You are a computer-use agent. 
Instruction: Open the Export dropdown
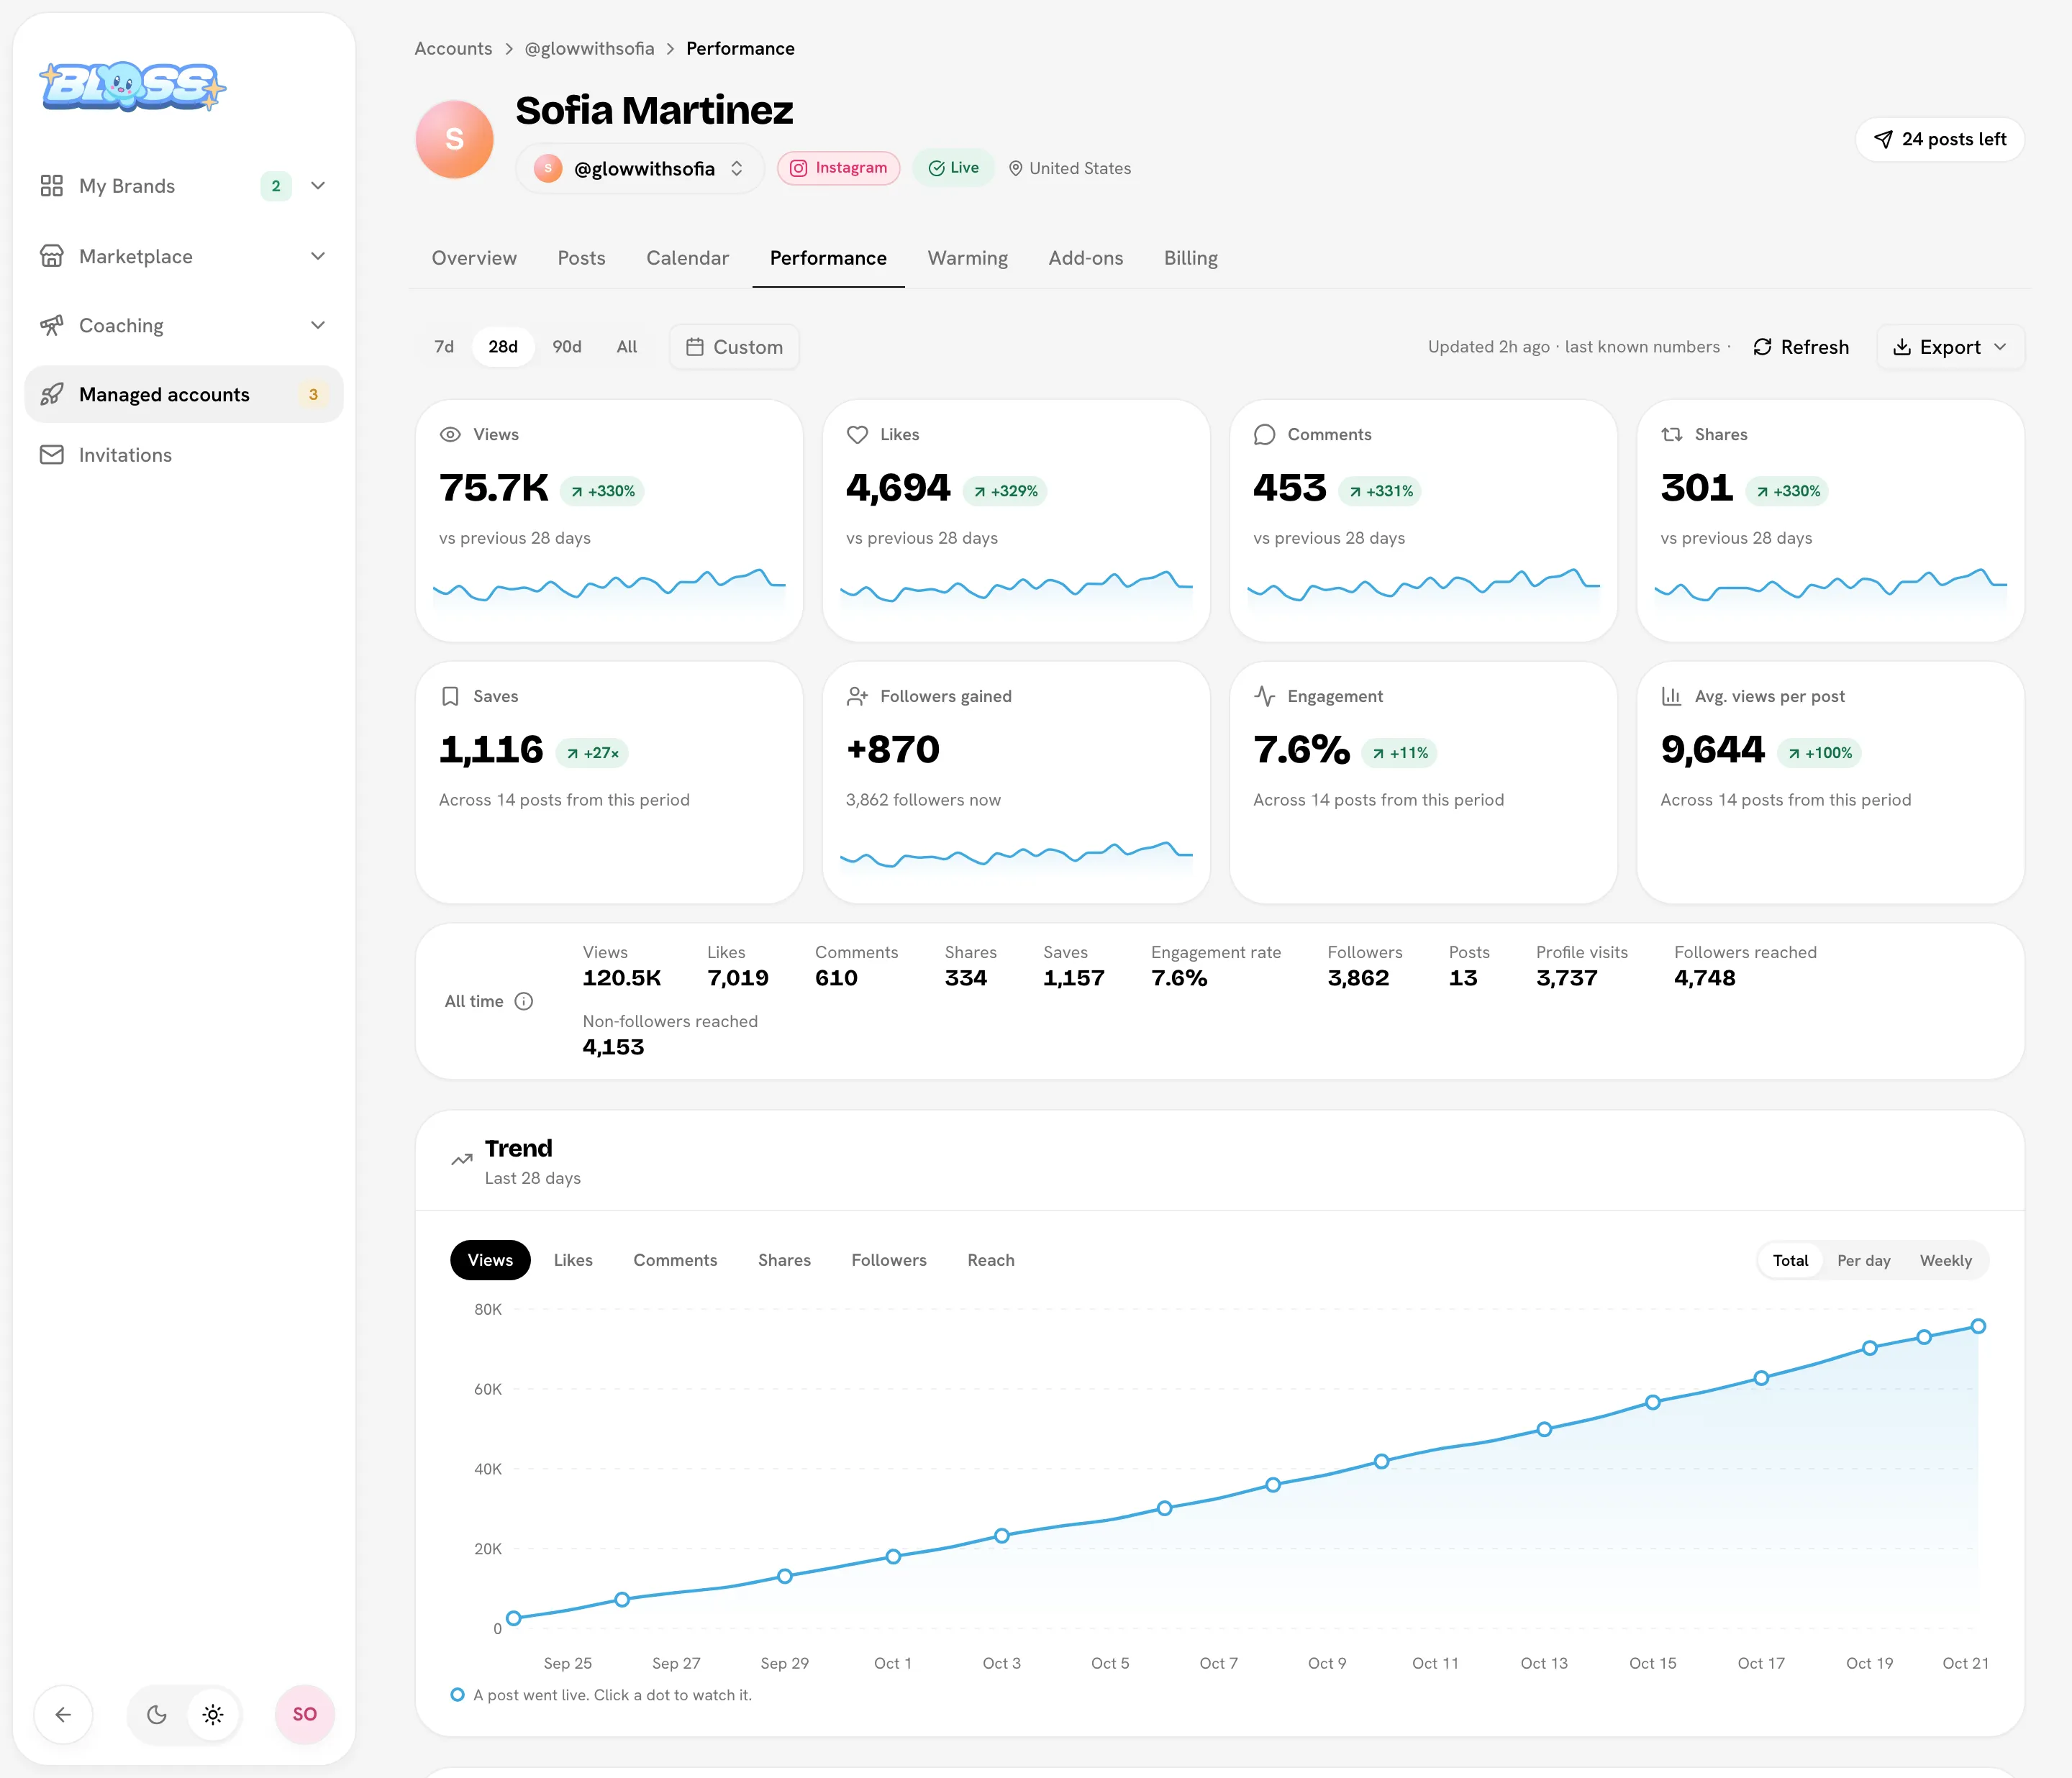(x=1950, y=347)
